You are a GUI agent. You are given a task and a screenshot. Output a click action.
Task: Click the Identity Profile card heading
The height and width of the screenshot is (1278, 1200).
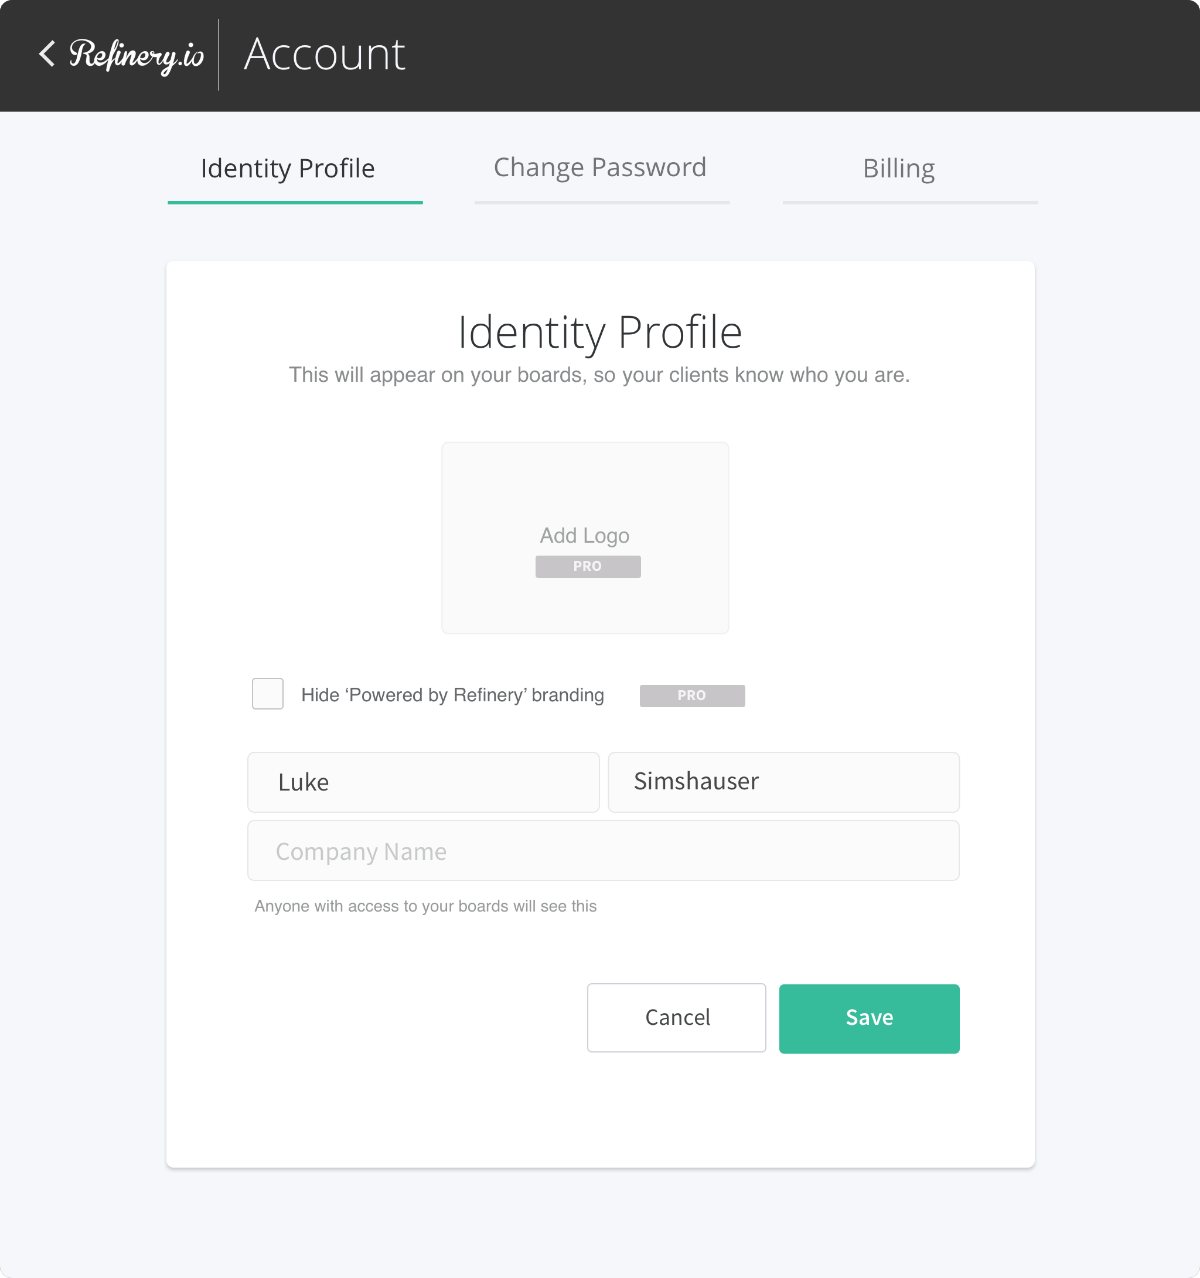(x=600, y=332)
